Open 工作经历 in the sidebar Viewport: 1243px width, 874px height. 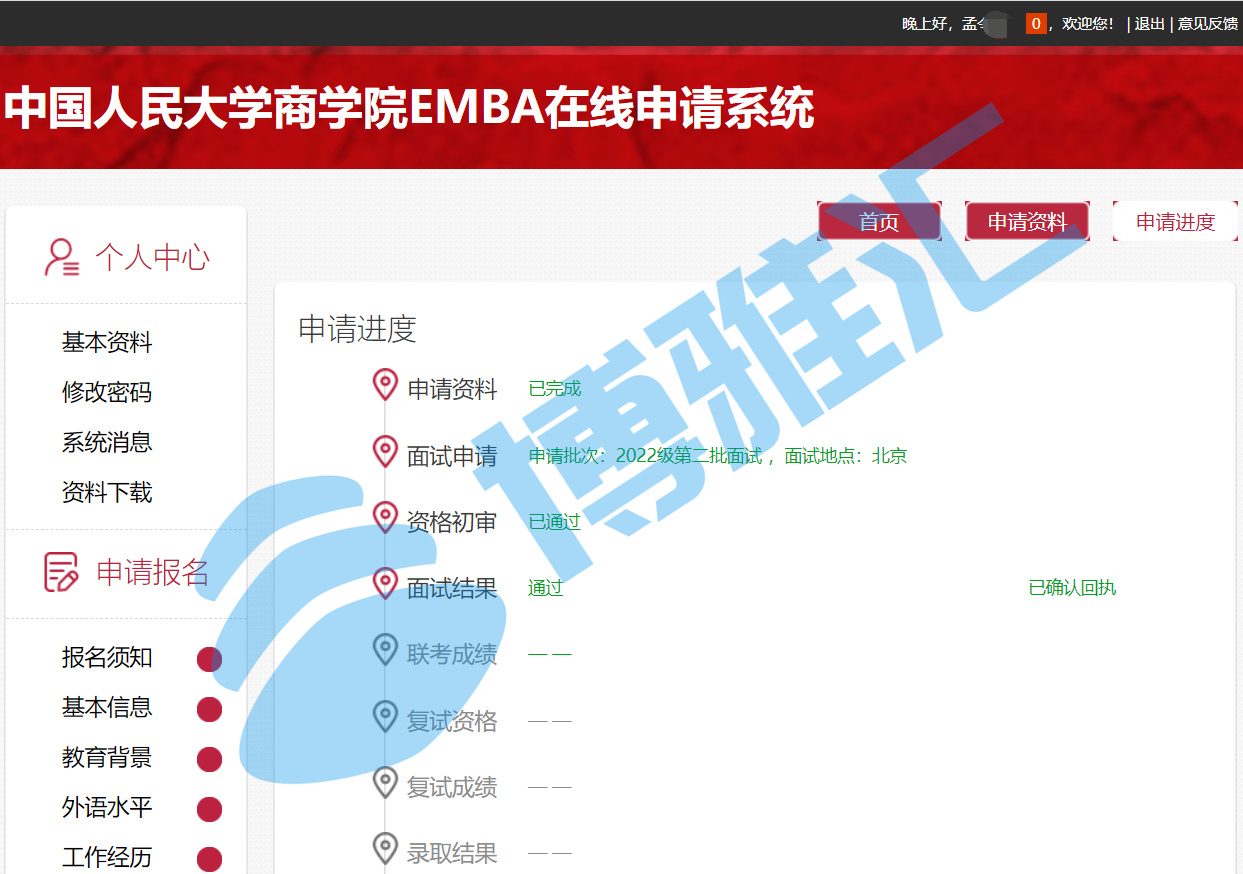pyautogui.click(x=107, y=857)
